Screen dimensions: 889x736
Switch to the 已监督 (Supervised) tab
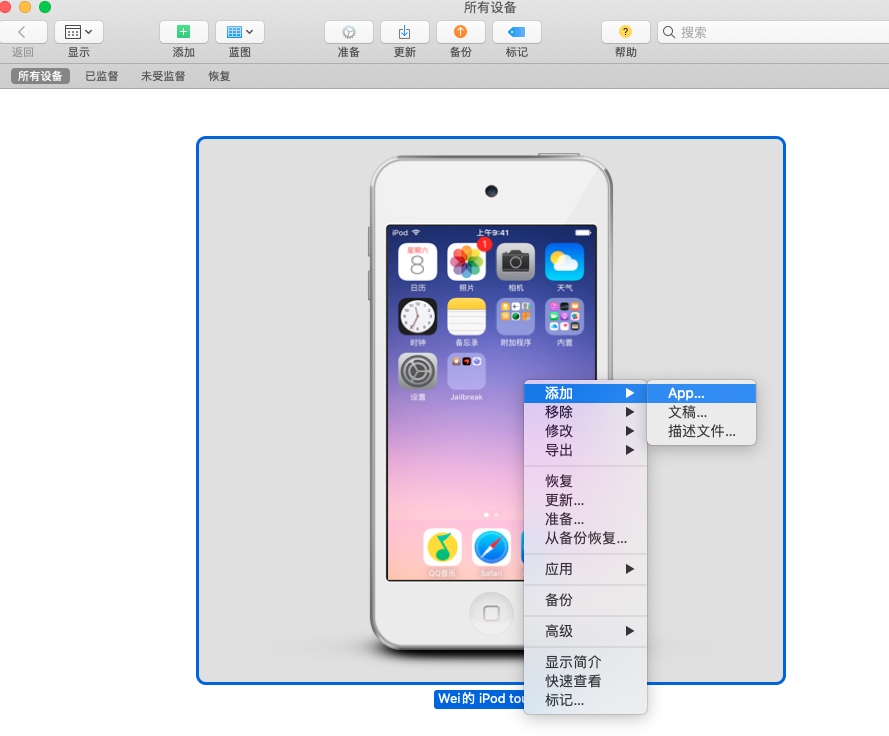(102, 76)
